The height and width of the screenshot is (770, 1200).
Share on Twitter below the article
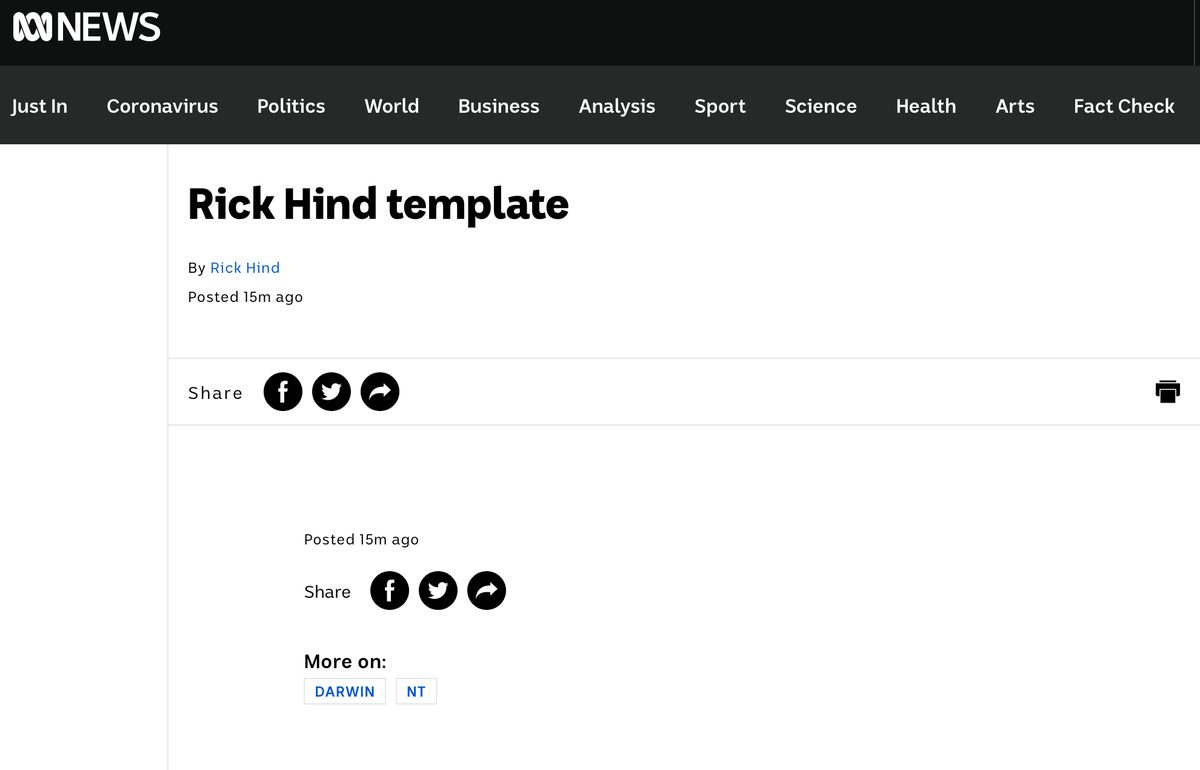438,591
